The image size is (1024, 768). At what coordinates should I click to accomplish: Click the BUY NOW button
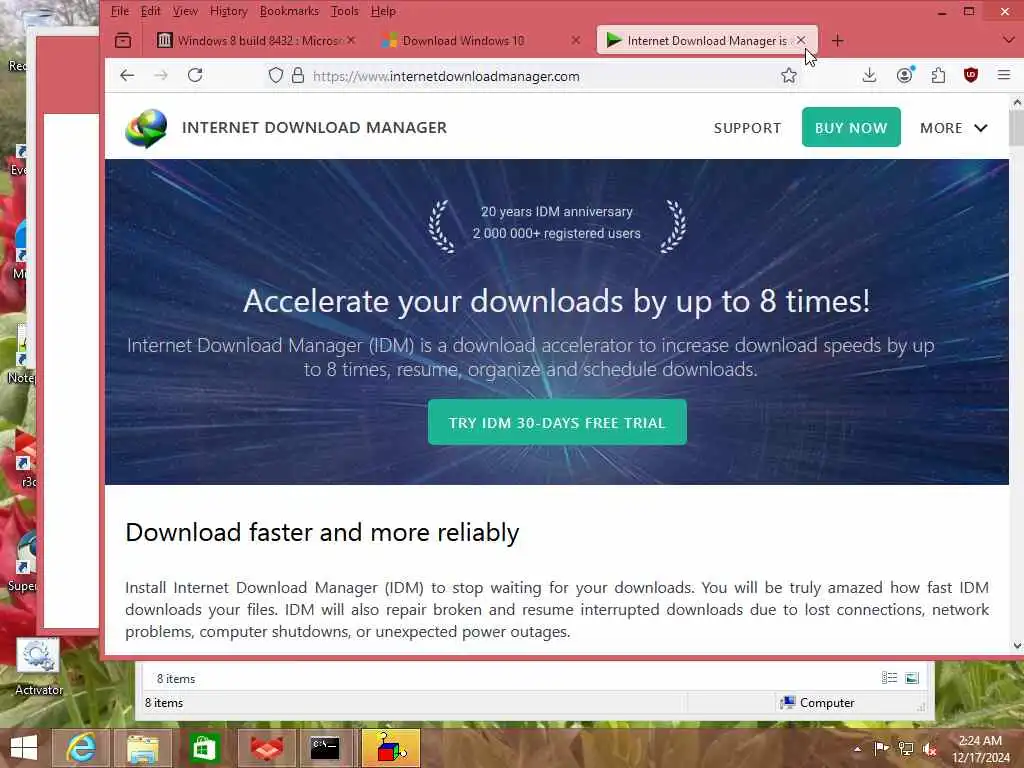click(851, 127)
